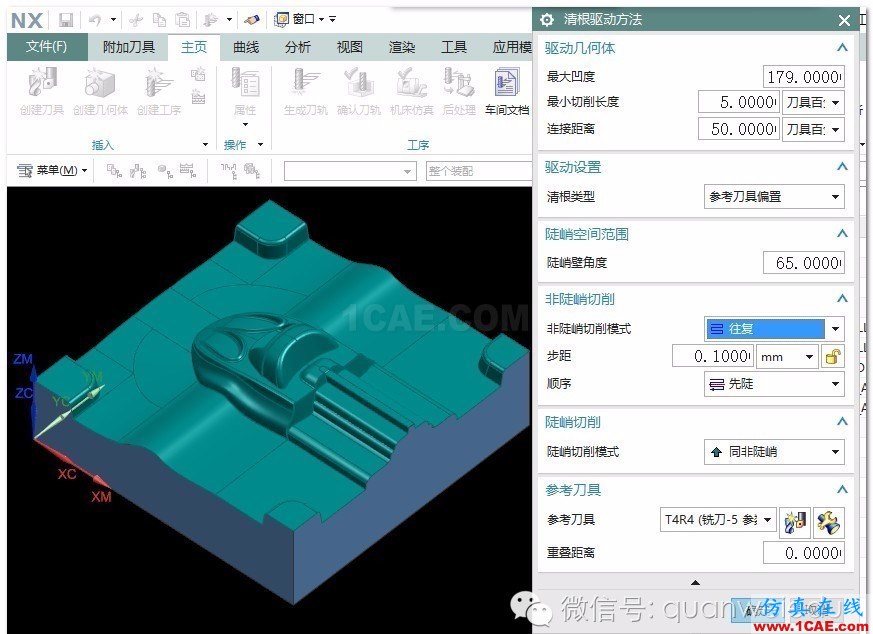This screenshot has height=634, width=873.
Task: Open the 分析 analysis tab
Action: click(x=297, y=47)
